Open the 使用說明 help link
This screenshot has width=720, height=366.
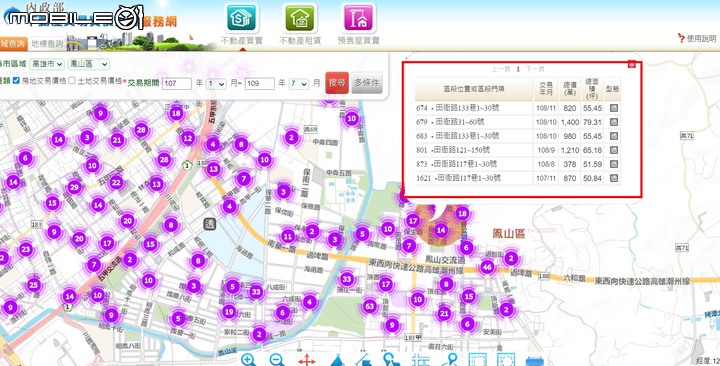[x=697, y=38]
